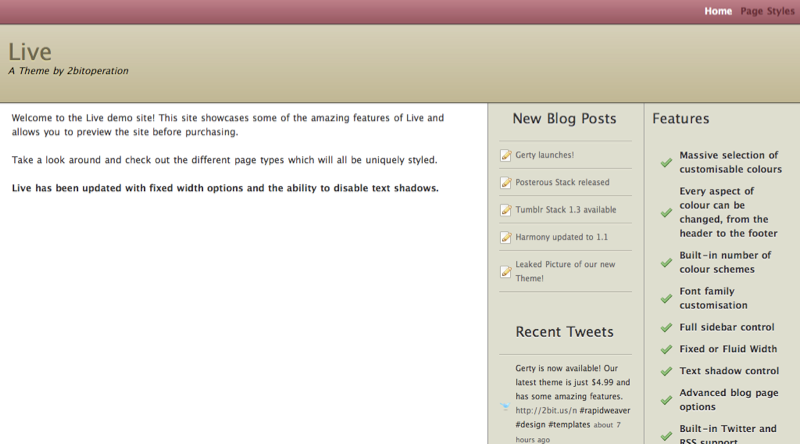Click the note icon beside Tumblr Stack 1.3

[x=506, y=210]
